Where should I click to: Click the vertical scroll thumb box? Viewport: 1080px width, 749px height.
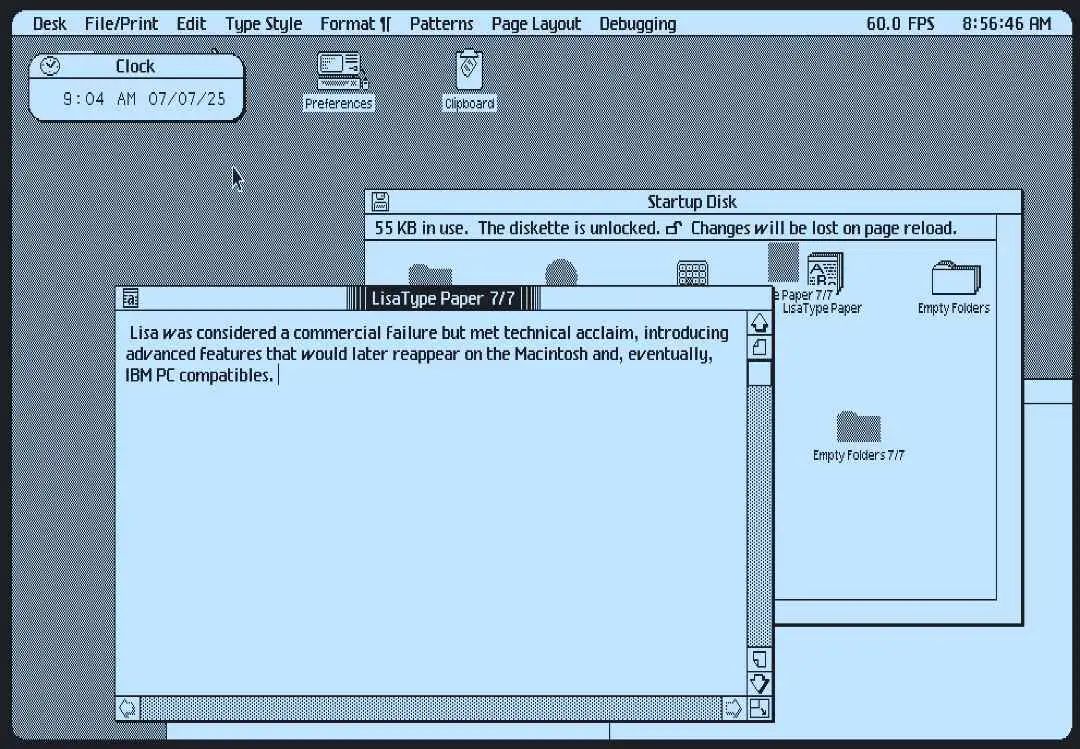(x=759, y=373)
